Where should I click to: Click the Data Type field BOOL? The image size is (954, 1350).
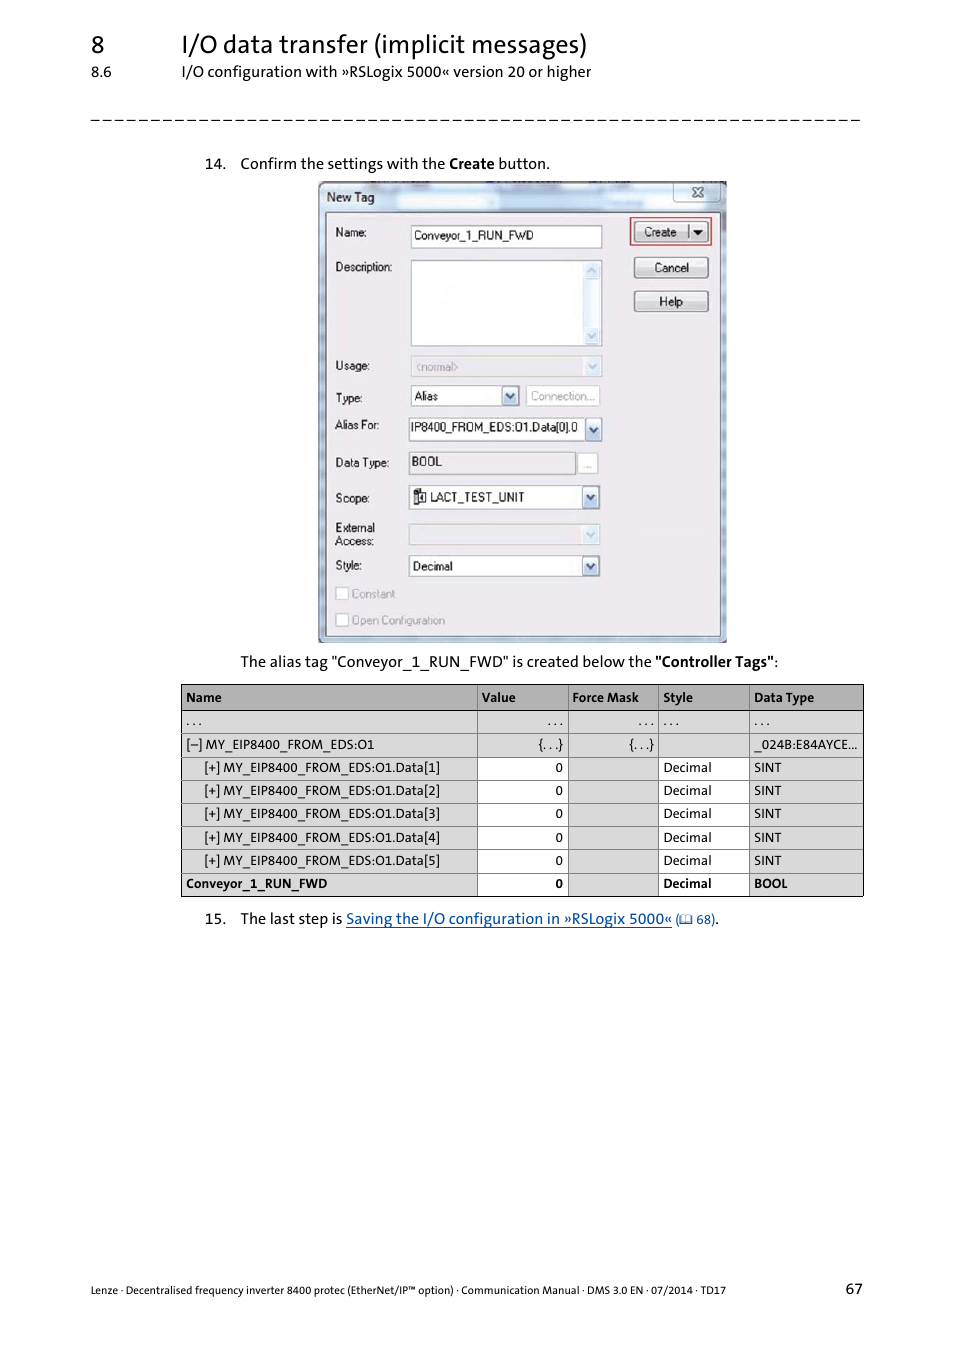click(x=492, y=462)
